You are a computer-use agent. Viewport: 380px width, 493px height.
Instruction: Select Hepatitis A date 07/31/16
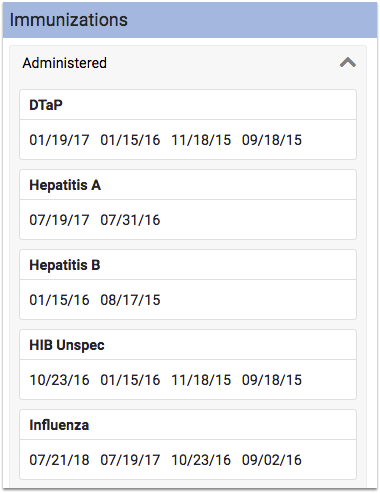[130, 220]
